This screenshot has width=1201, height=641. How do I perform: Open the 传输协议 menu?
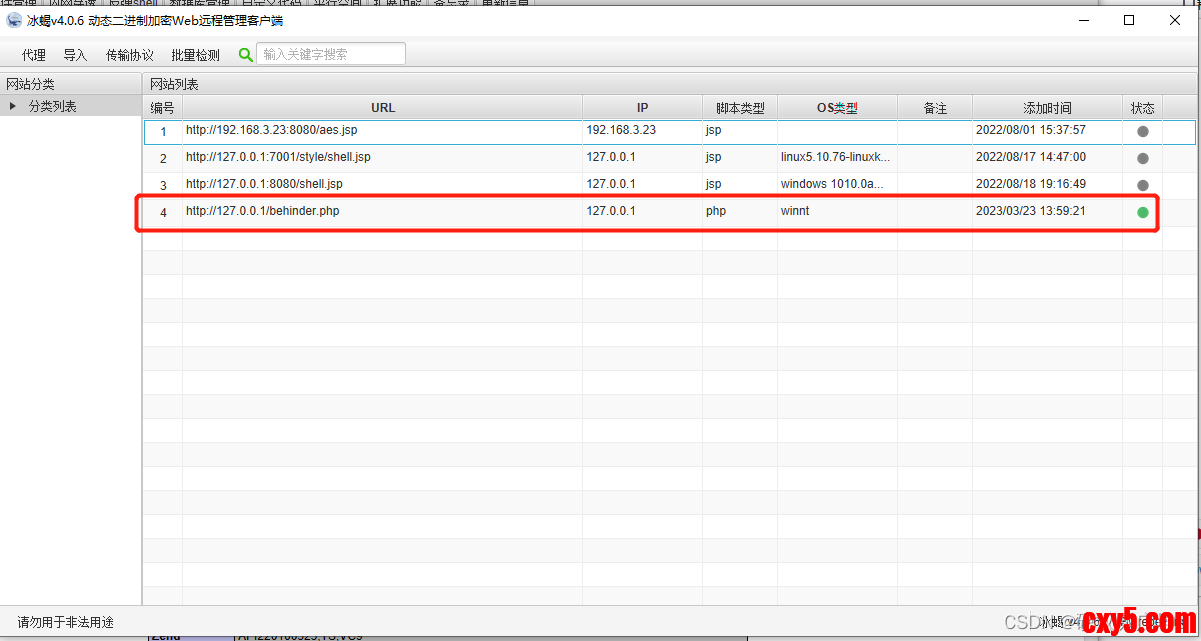click(x=130, y=55)
